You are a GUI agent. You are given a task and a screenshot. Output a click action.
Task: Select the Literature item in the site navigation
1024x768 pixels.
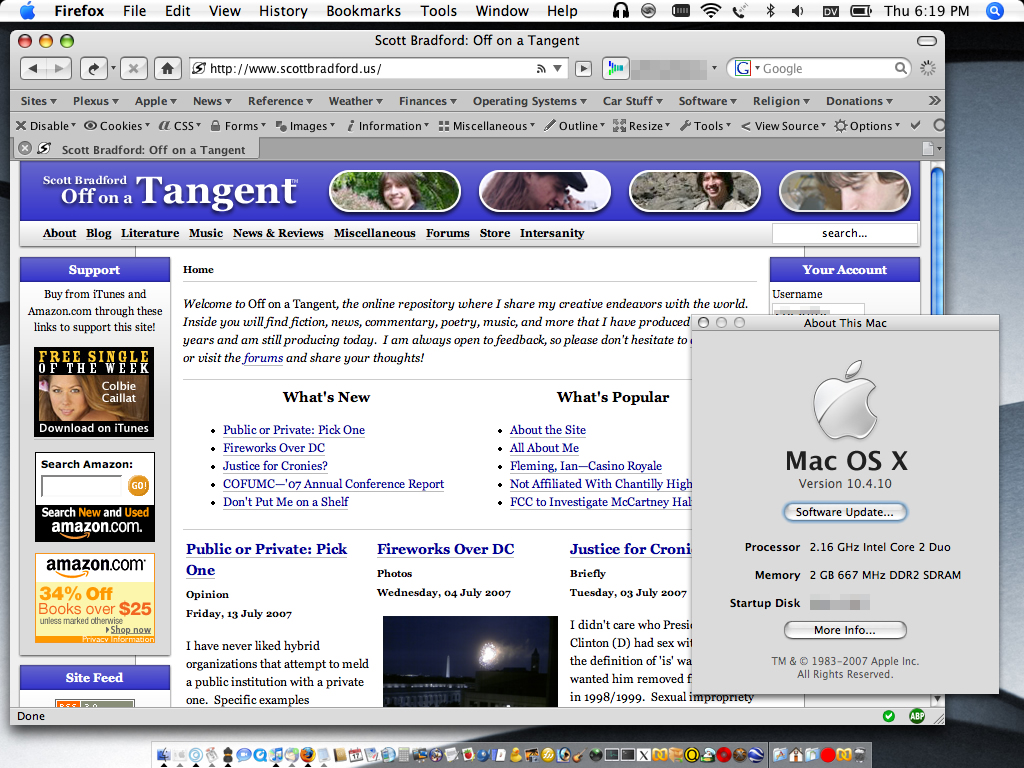click(x=150, y=233)
